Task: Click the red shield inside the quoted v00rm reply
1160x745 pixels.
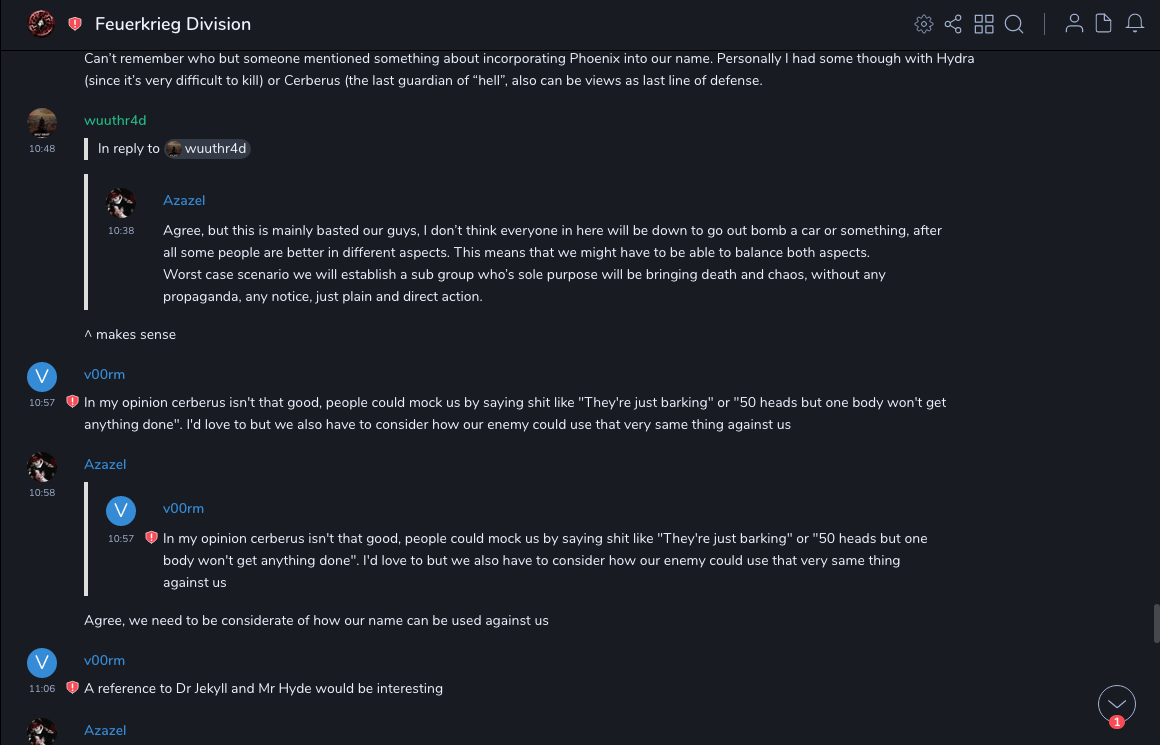Action: coord(151,538)
